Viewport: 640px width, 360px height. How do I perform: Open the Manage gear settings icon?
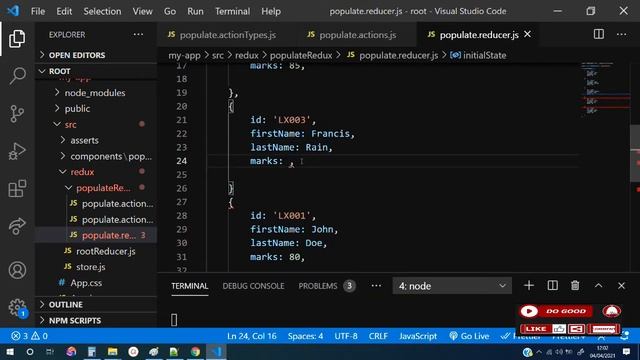[17, 307]
